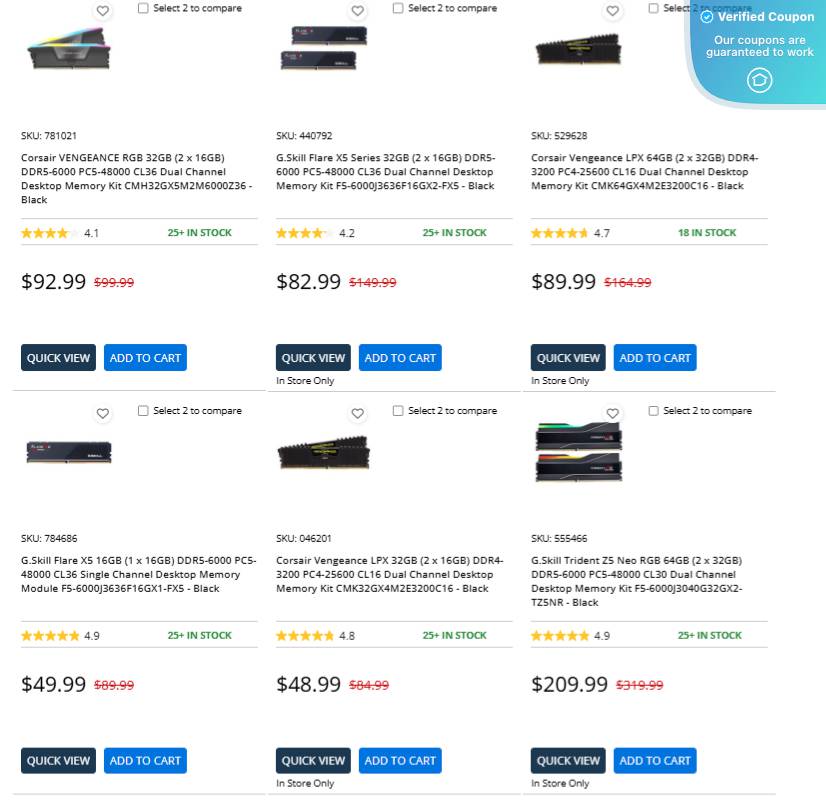Open Quick View for G.Skill Flare X5 32GB
826x800 pixels.
point(312,357)
